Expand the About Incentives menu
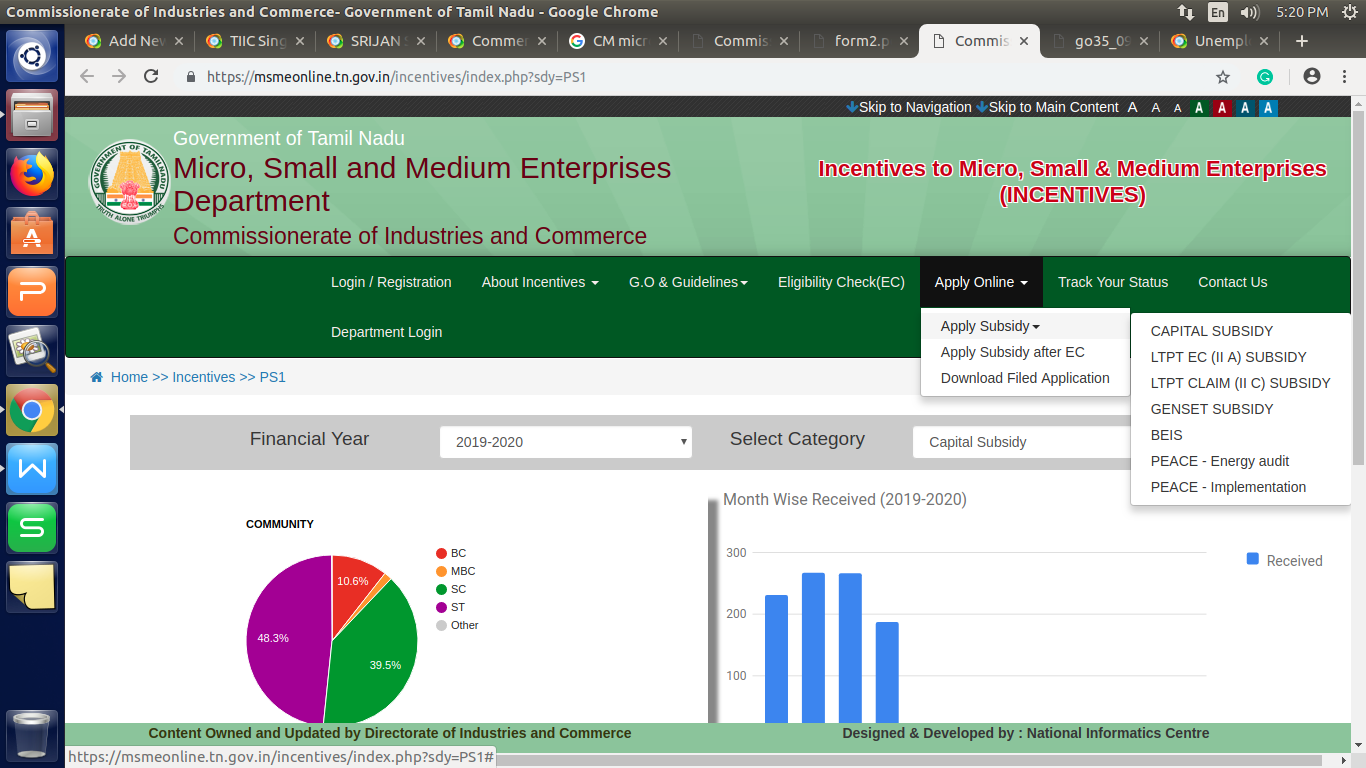1366x768 pixels. [540, 282]
